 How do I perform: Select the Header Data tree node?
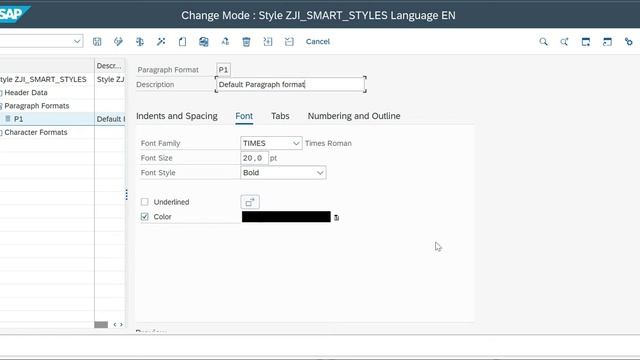[x=26, y=93]
